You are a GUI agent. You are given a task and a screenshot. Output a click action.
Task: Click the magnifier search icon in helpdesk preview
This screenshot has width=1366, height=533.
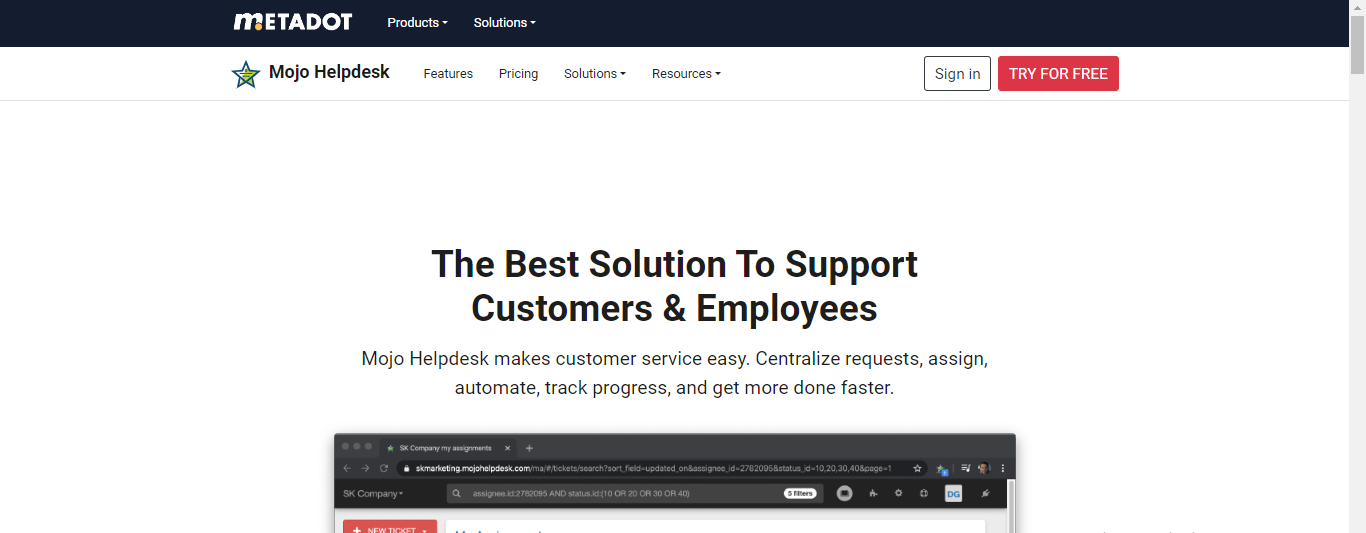click(x=456, y=493)
